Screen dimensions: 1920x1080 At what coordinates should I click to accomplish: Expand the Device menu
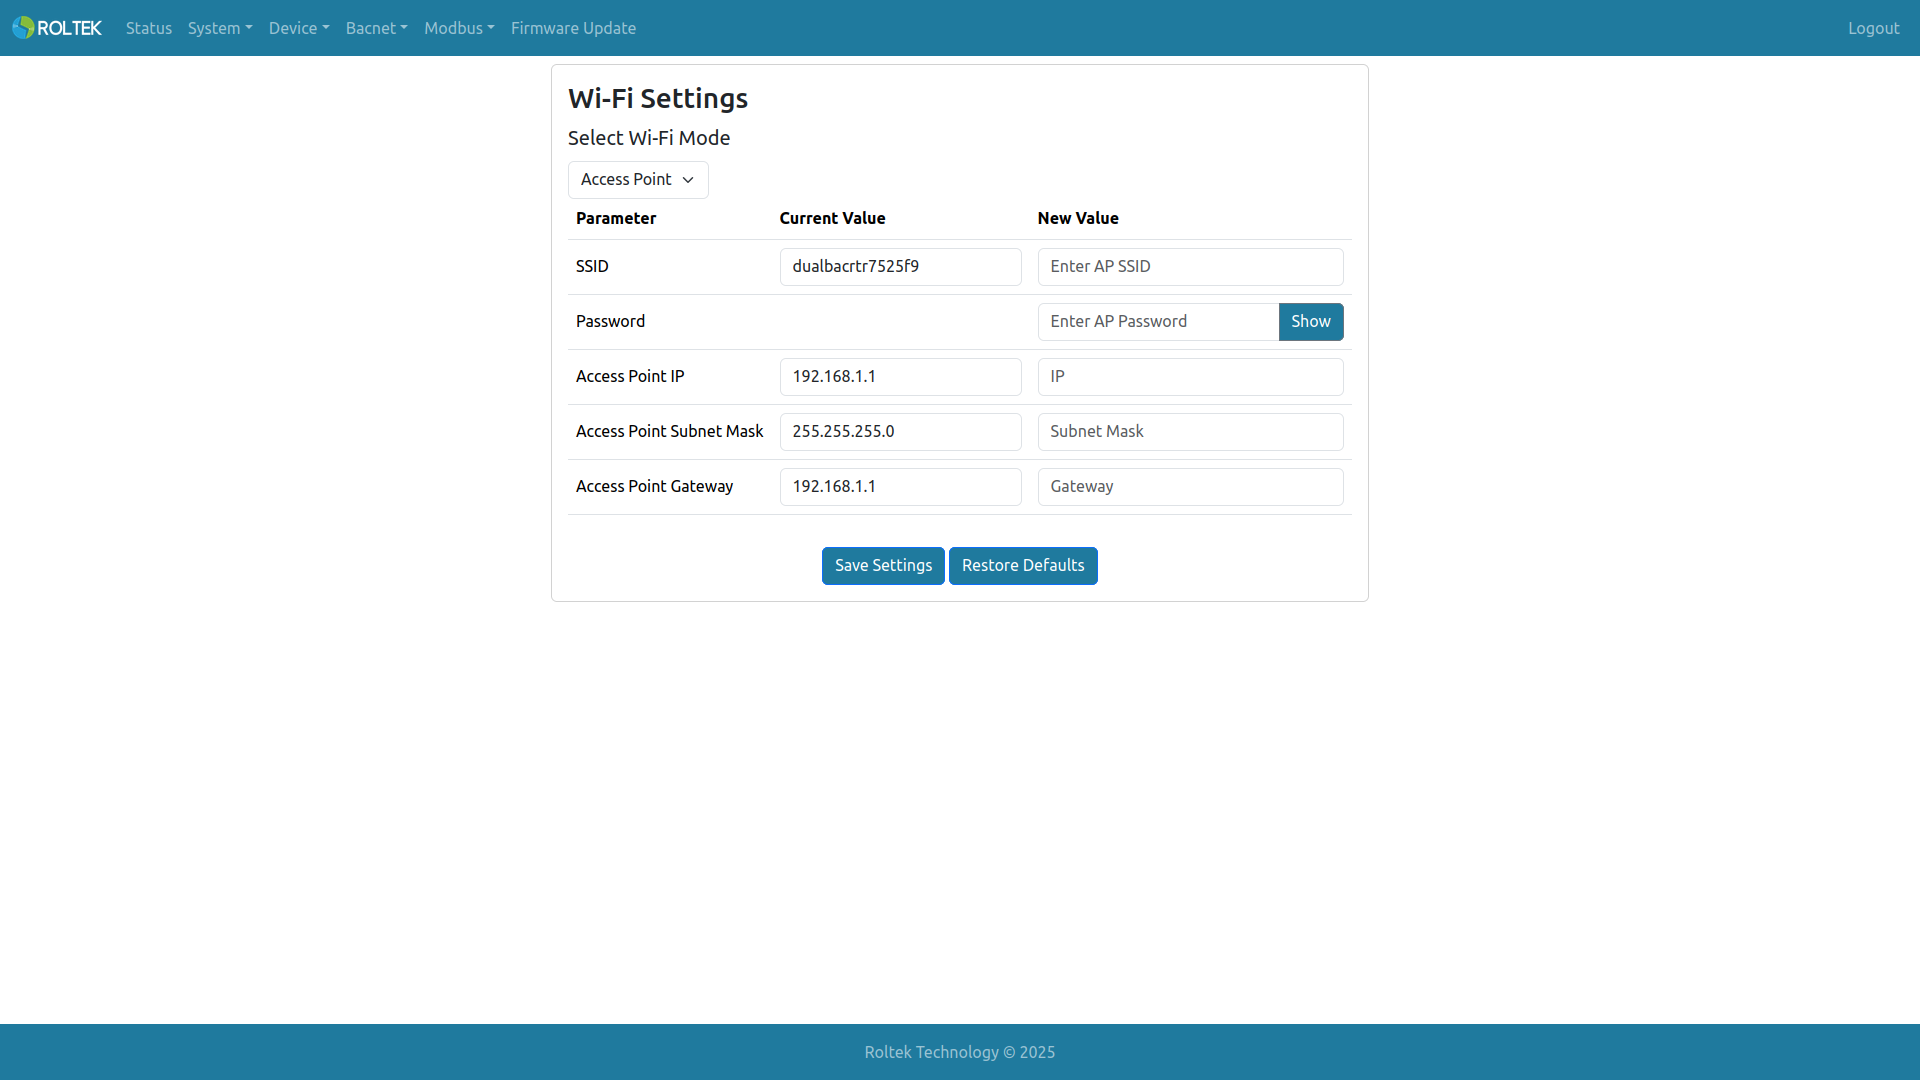coord(299,28)
